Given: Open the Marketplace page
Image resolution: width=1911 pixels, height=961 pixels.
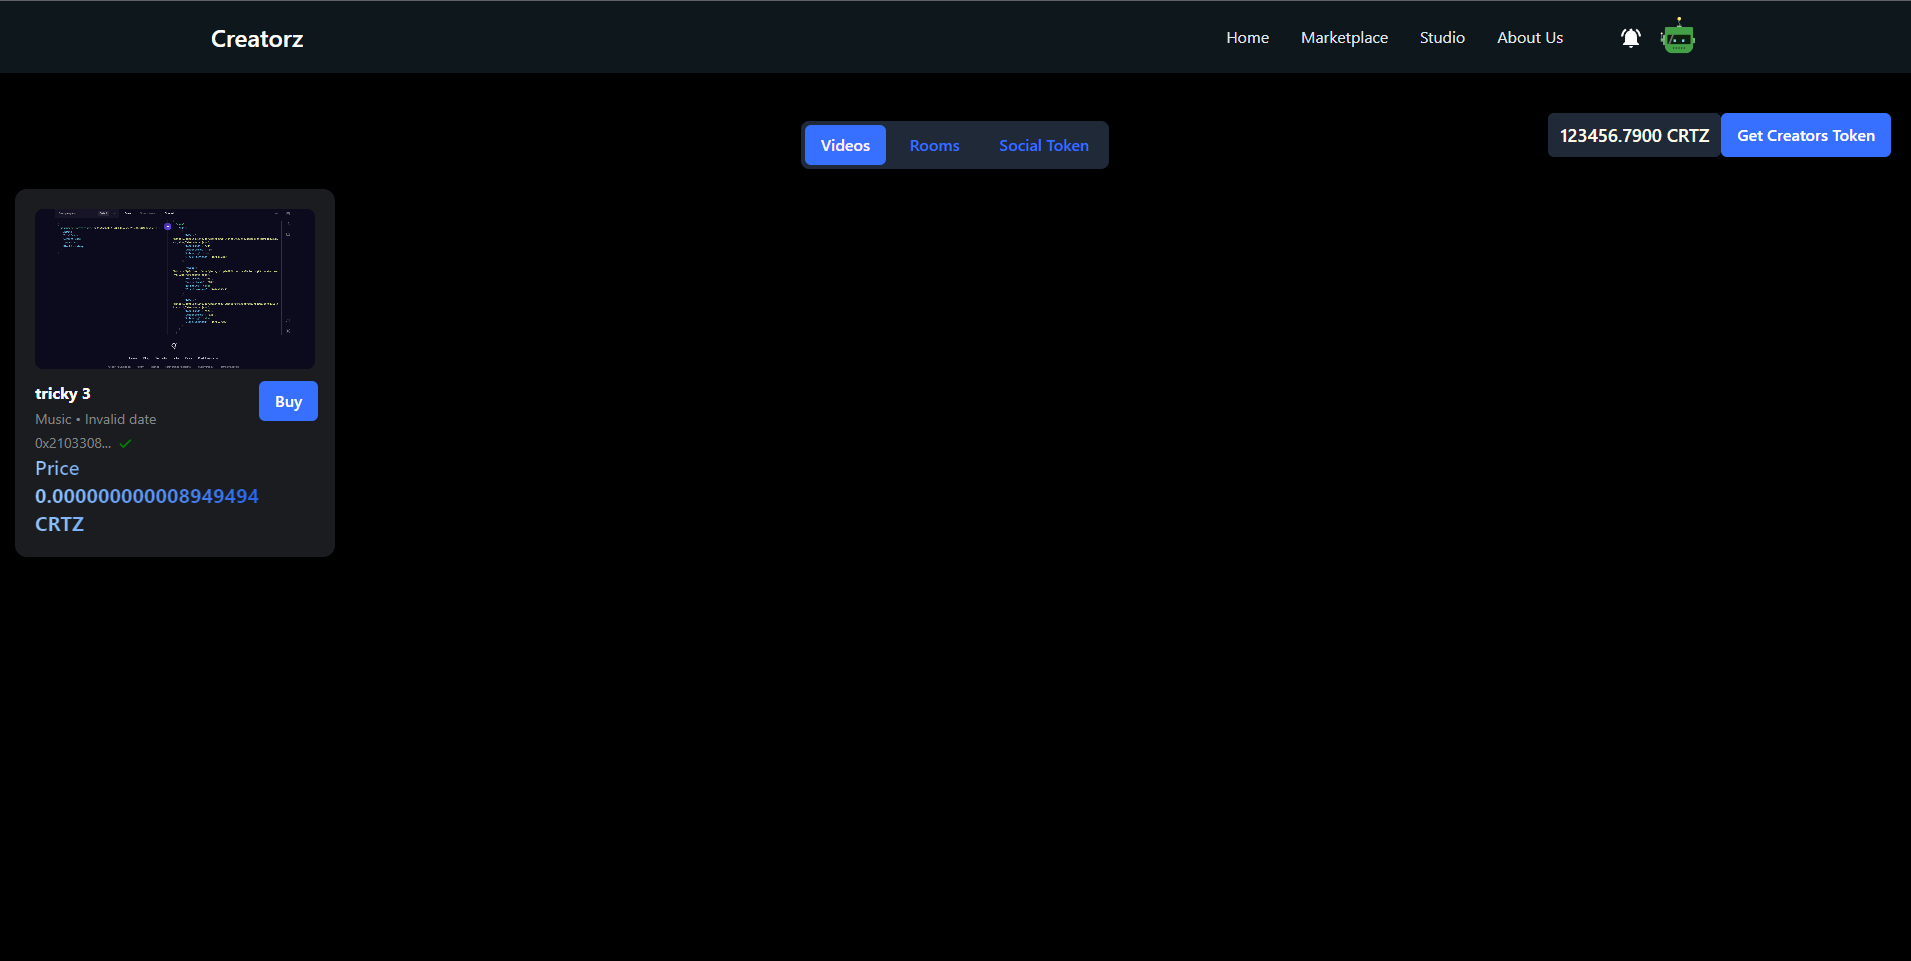Looking at the screenshot, I should tap(1343, 37).
